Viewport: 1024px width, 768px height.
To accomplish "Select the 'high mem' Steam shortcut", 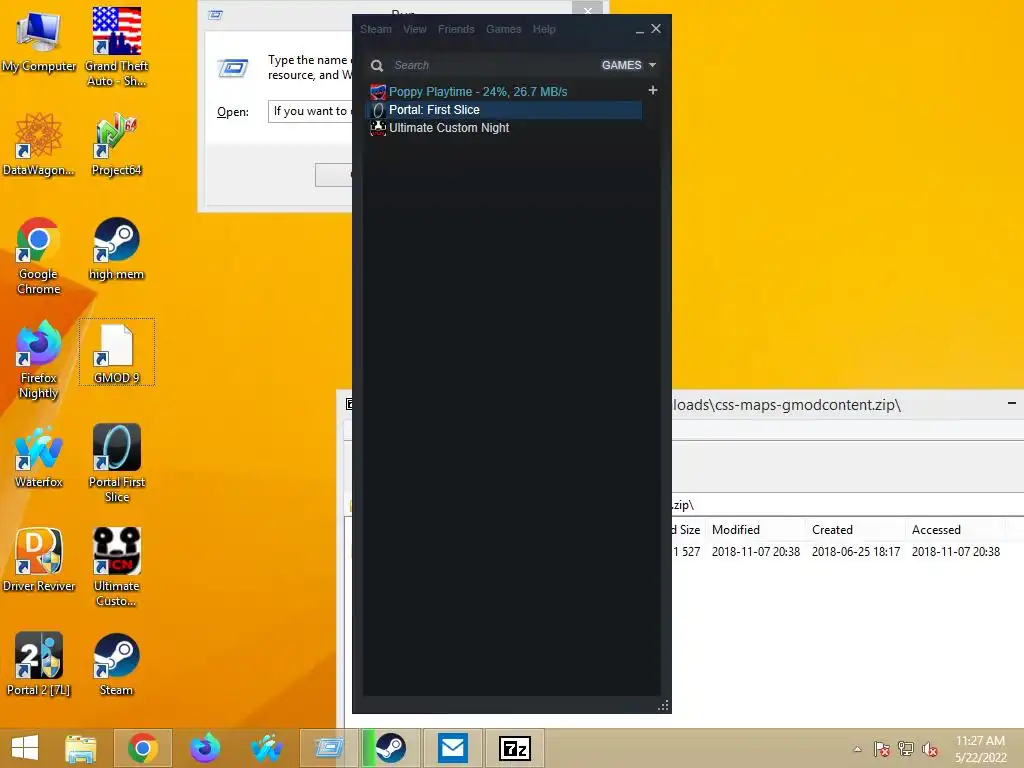I will [116, 248].
